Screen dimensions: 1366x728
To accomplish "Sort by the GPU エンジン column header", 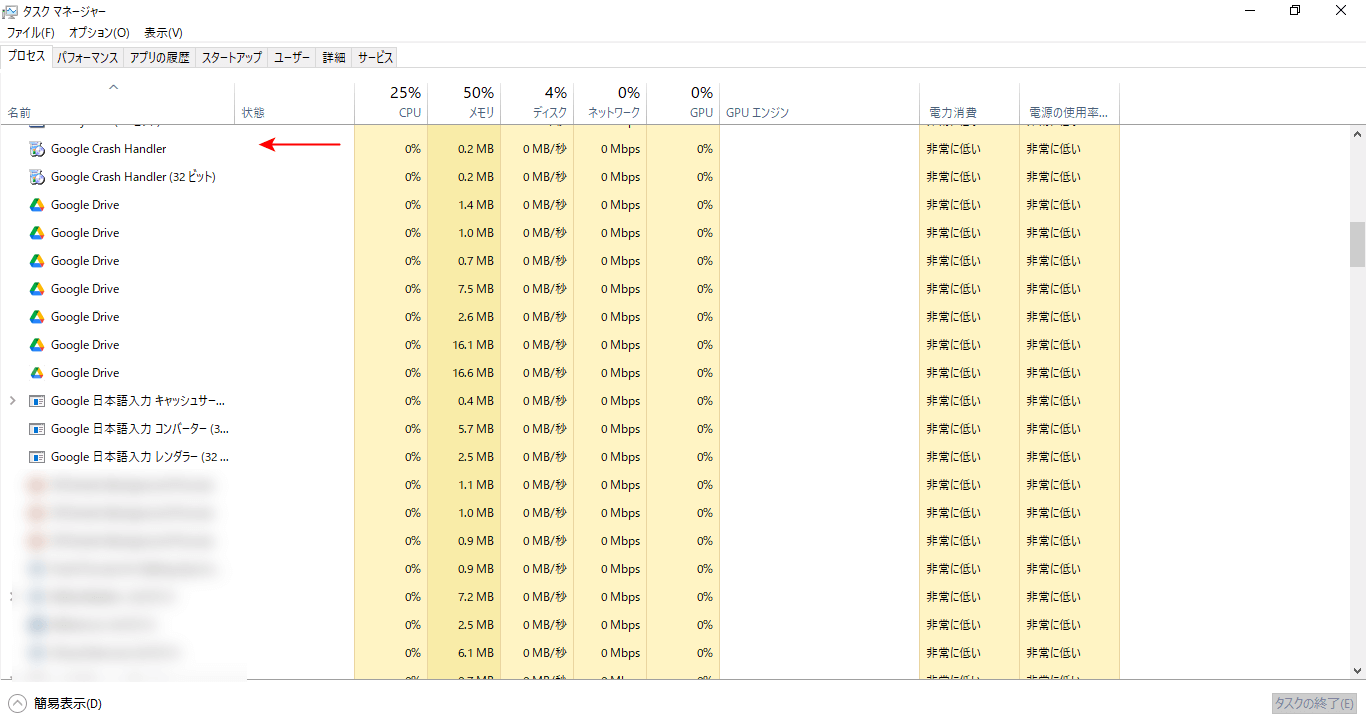I will (x=819, y=102).
